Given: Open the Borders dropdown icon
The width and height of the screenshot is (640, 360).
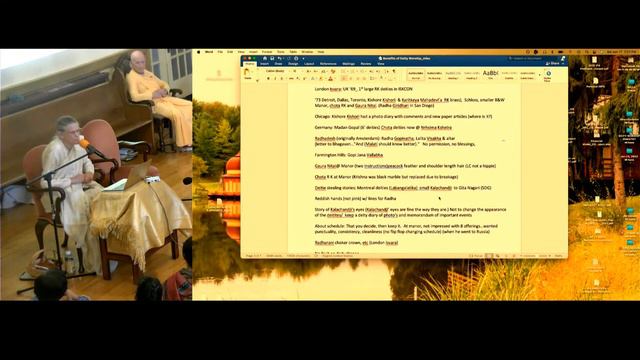Looking at the screenshot, I should (392, 78).
